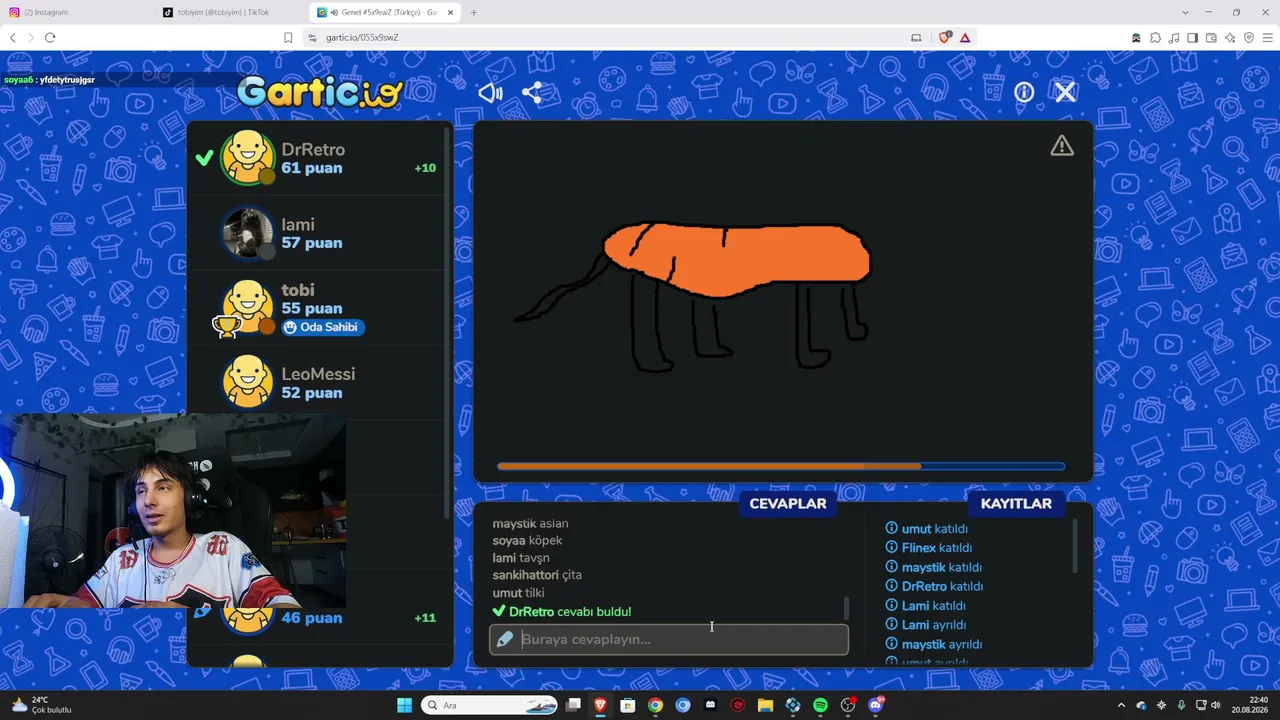Open the tab search dropdown arrow

[1185, 12]
